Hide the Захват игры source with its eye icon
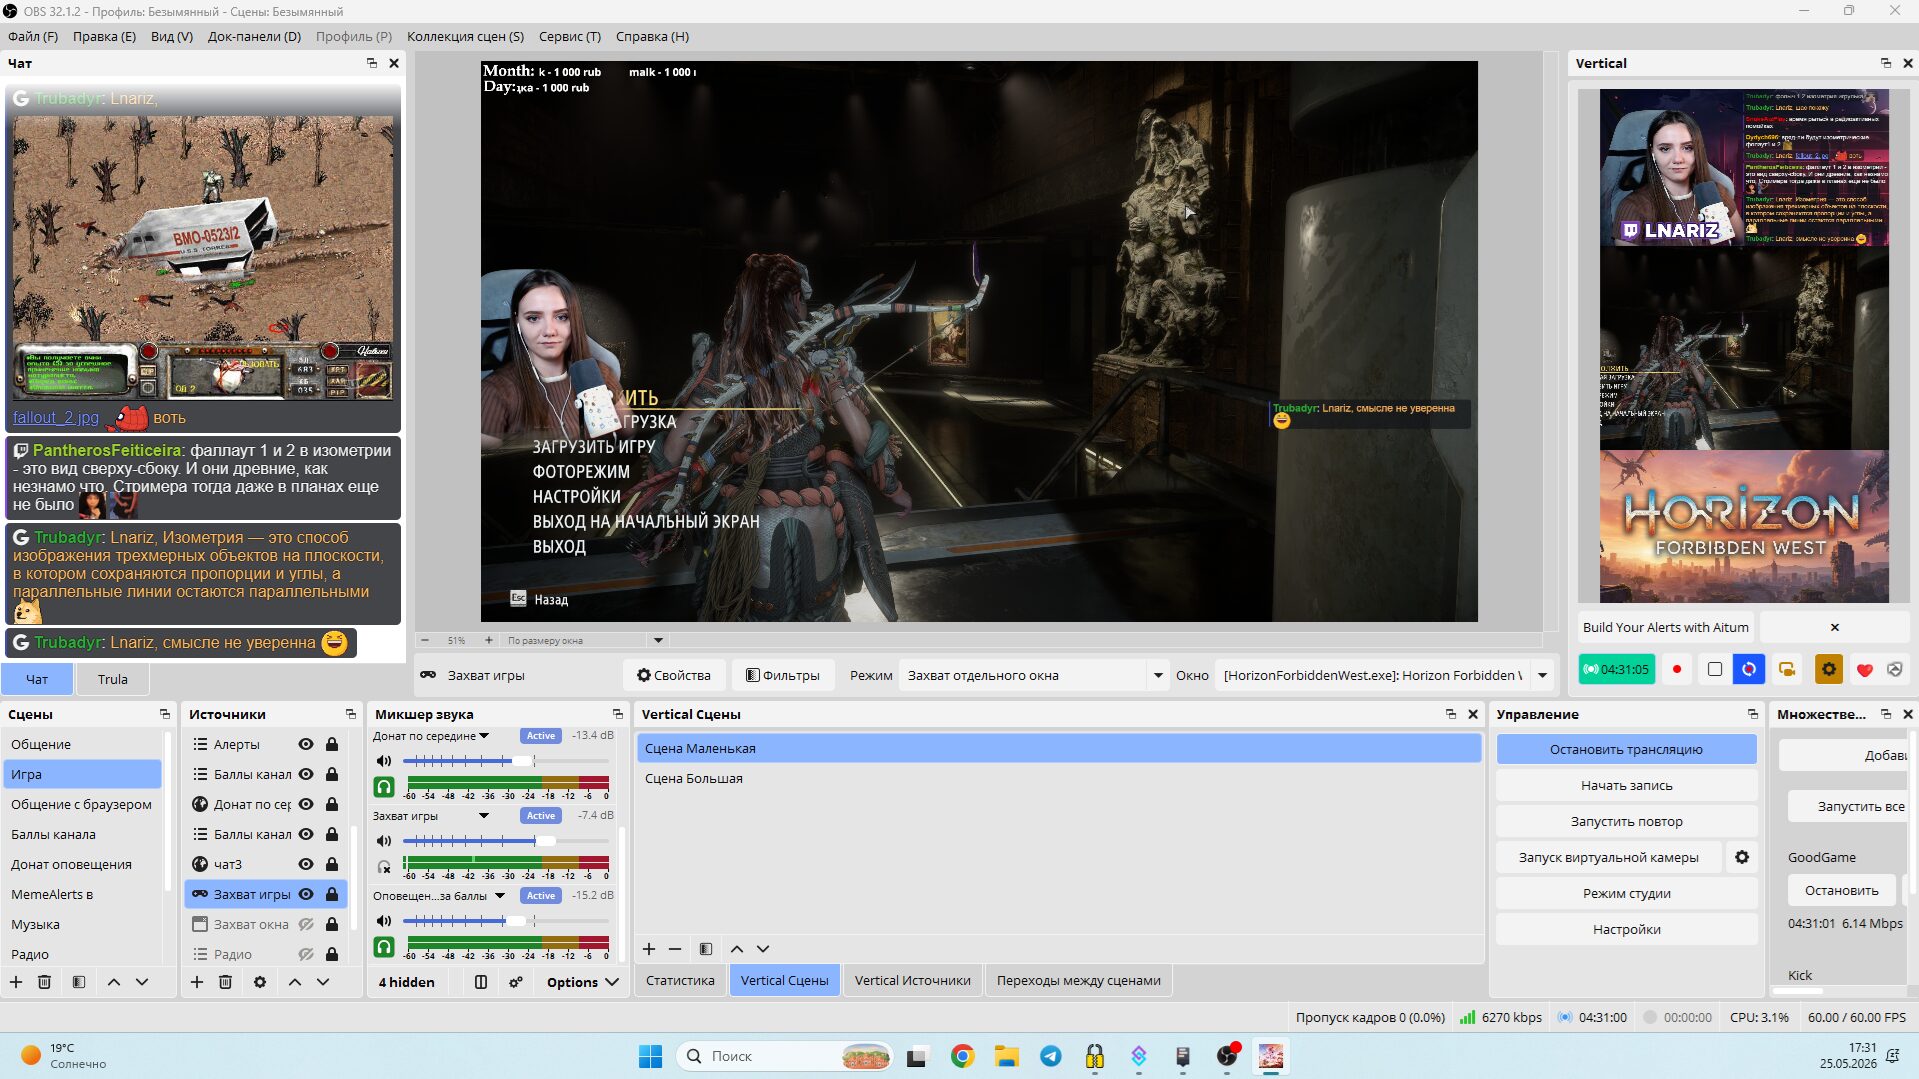The width and height of the screenshot is (1919, 1079). point(306,894)
